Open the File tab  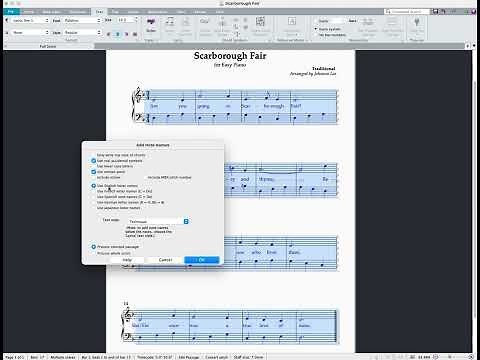point(11,12)
